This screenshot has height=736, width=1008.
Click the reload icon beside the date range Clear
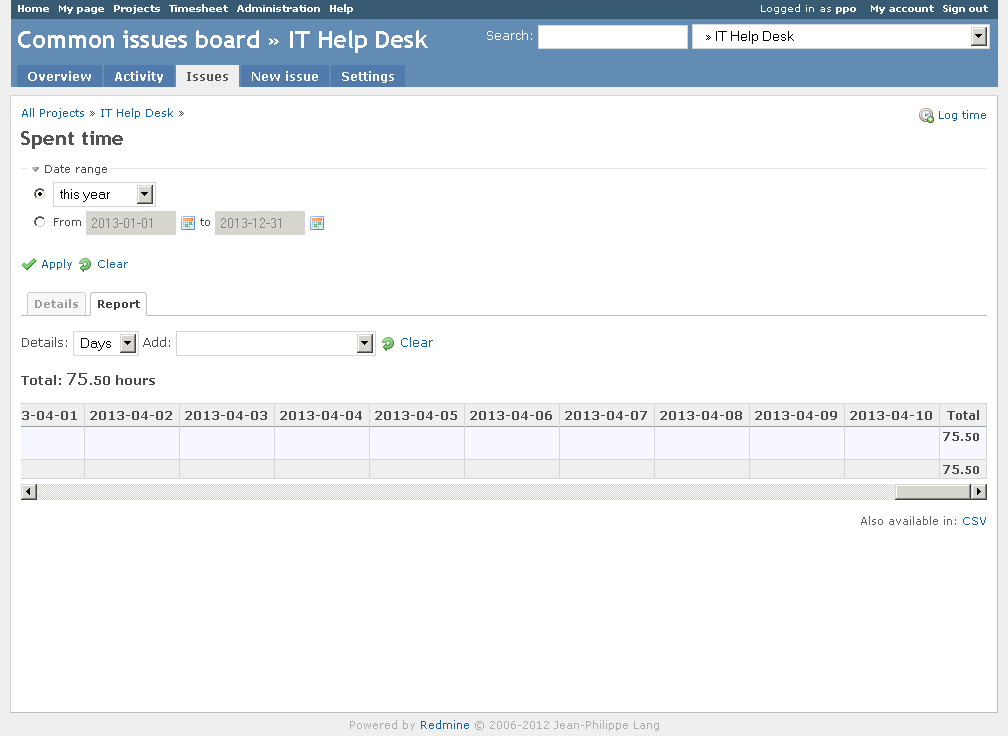click(85, 265)
